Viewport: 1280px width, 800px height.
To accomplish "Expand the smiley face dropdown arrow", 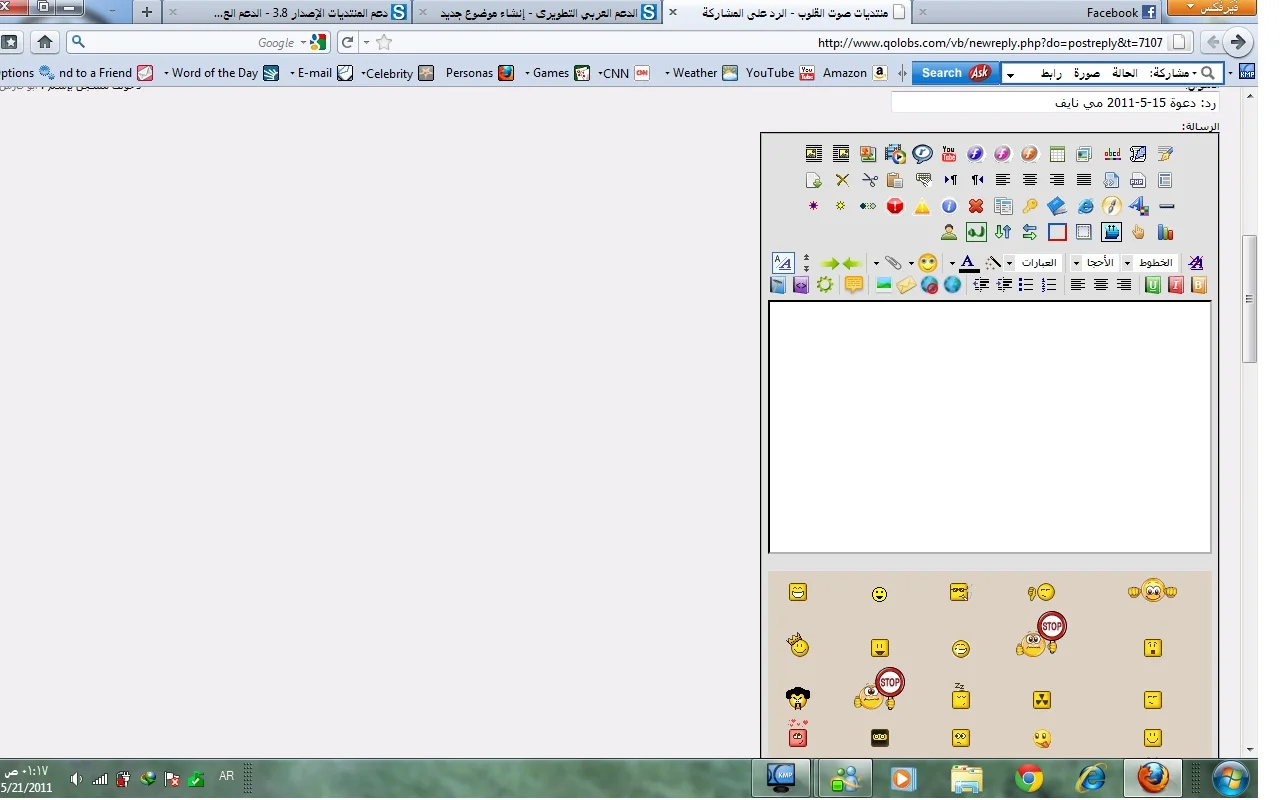I will tap(911, 263).
